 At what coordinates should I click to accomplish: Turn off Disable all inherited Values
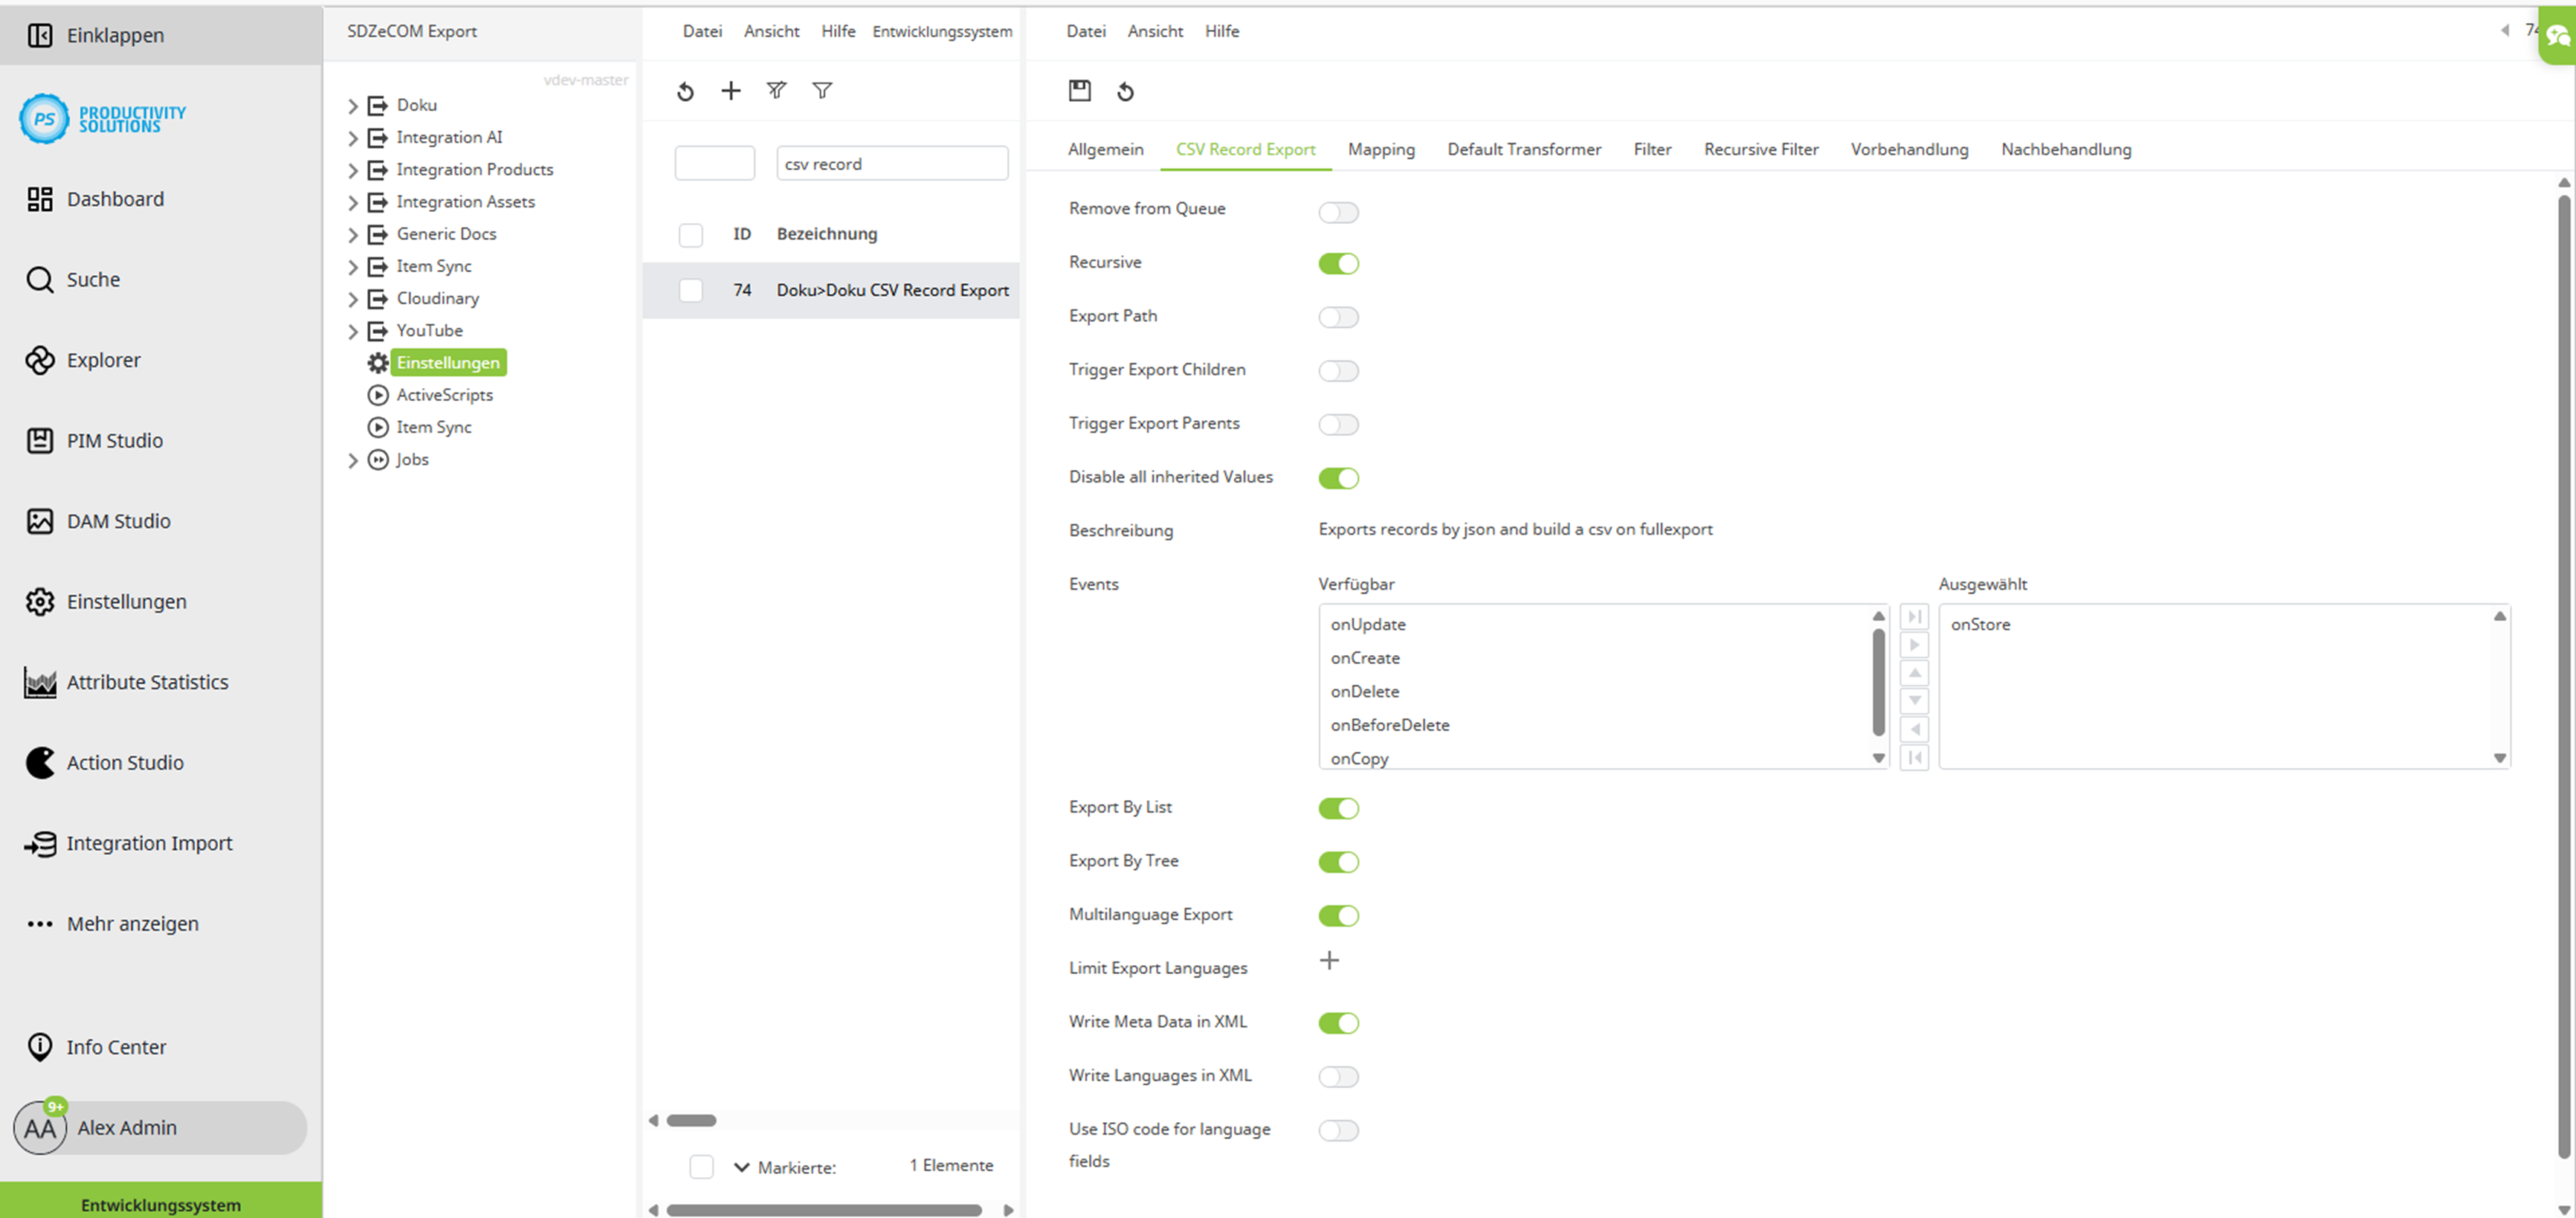pos(1338,478)
